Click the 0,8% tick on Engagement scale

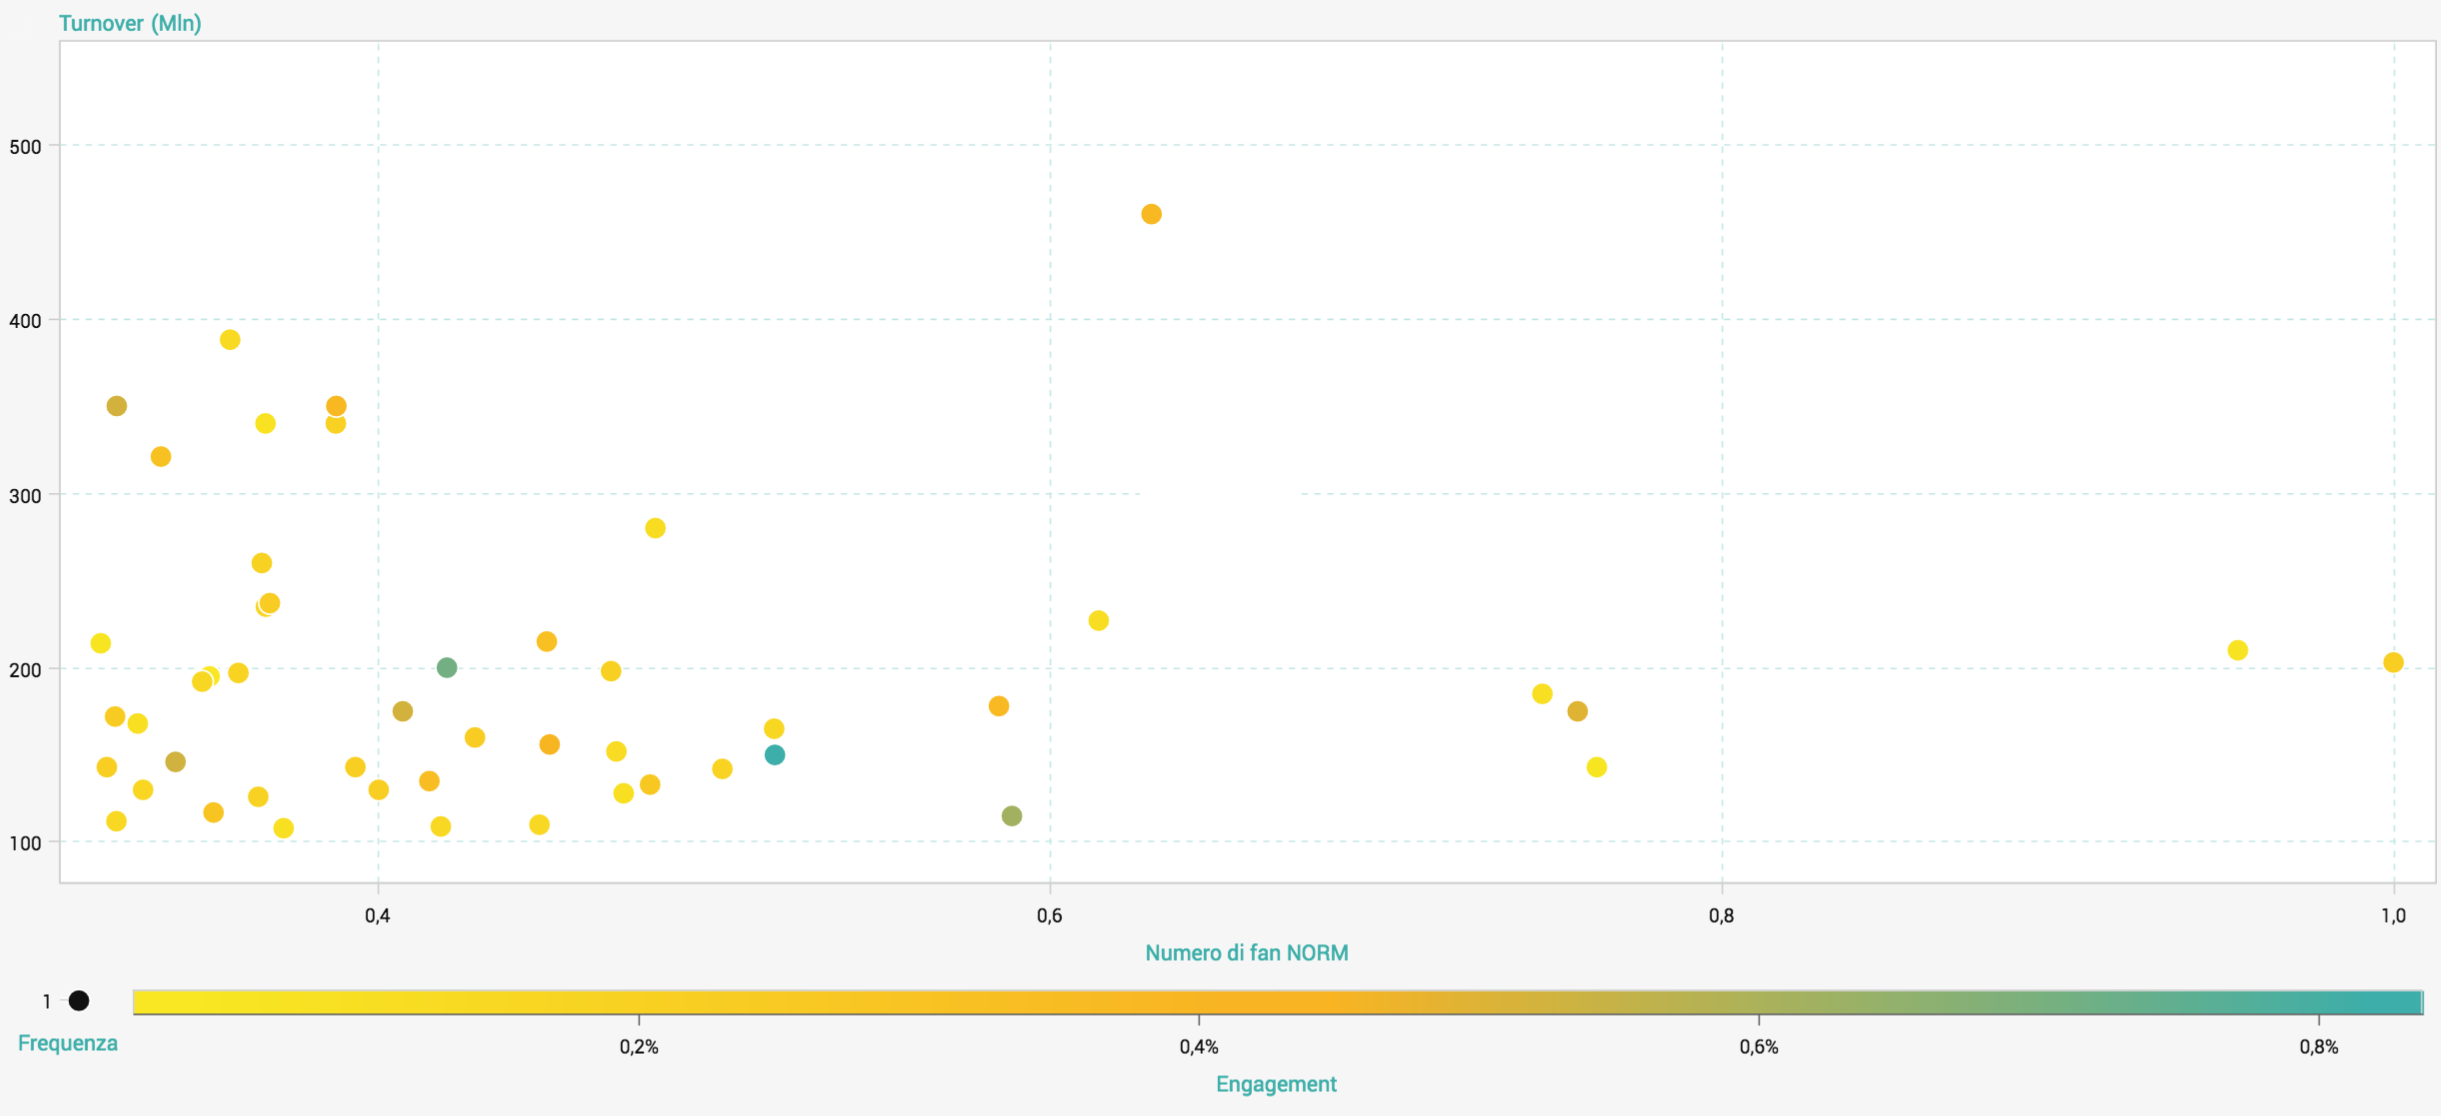[2319, 1047]
